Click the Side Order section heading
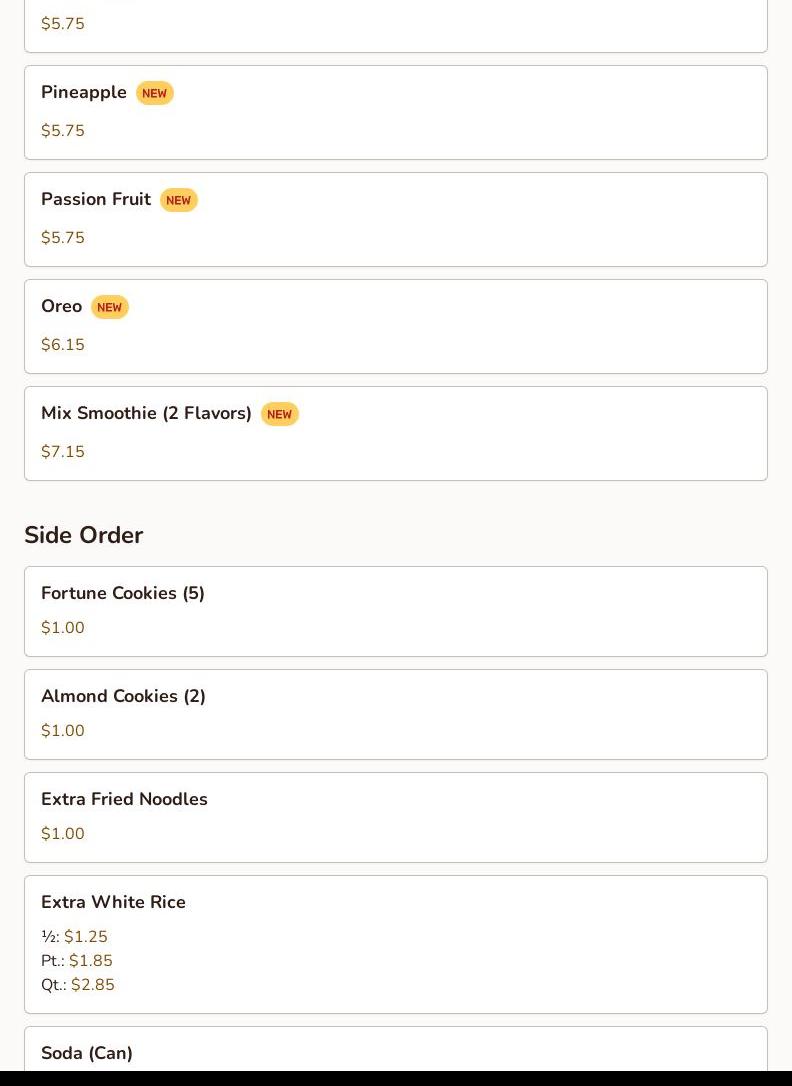Viewport: 792px width, 1086px height. [84, 535]
